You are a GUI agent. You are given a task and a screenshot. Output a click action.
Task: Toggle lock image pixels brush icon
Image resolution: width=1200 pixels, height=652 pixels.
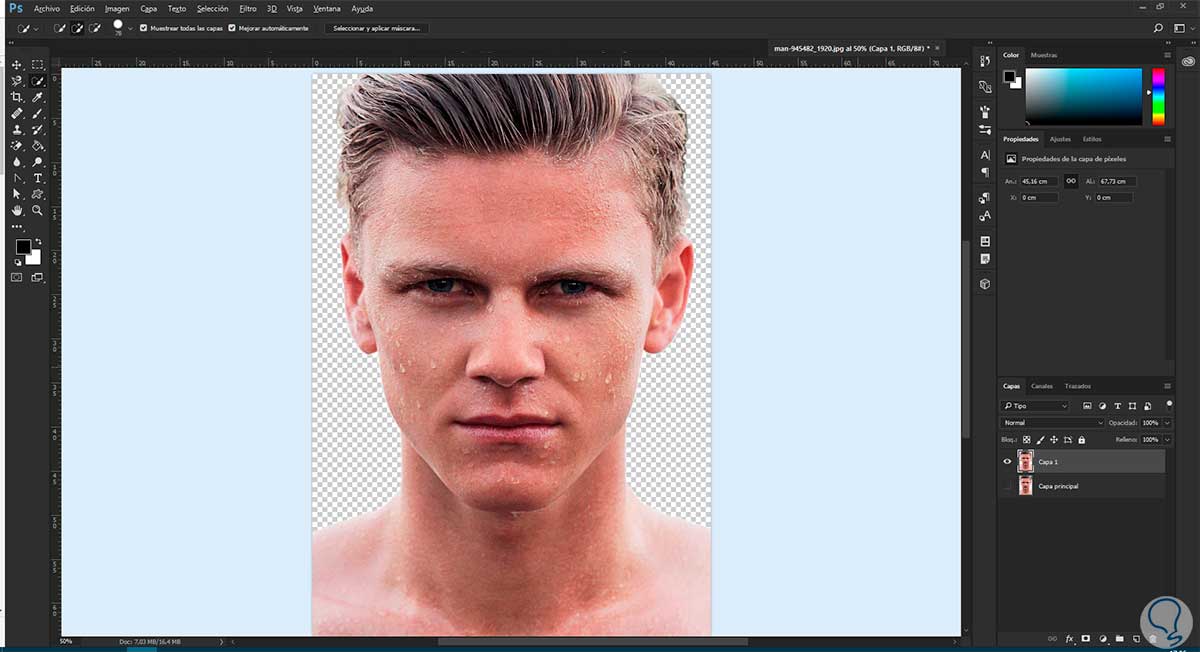click(1041, 440)
